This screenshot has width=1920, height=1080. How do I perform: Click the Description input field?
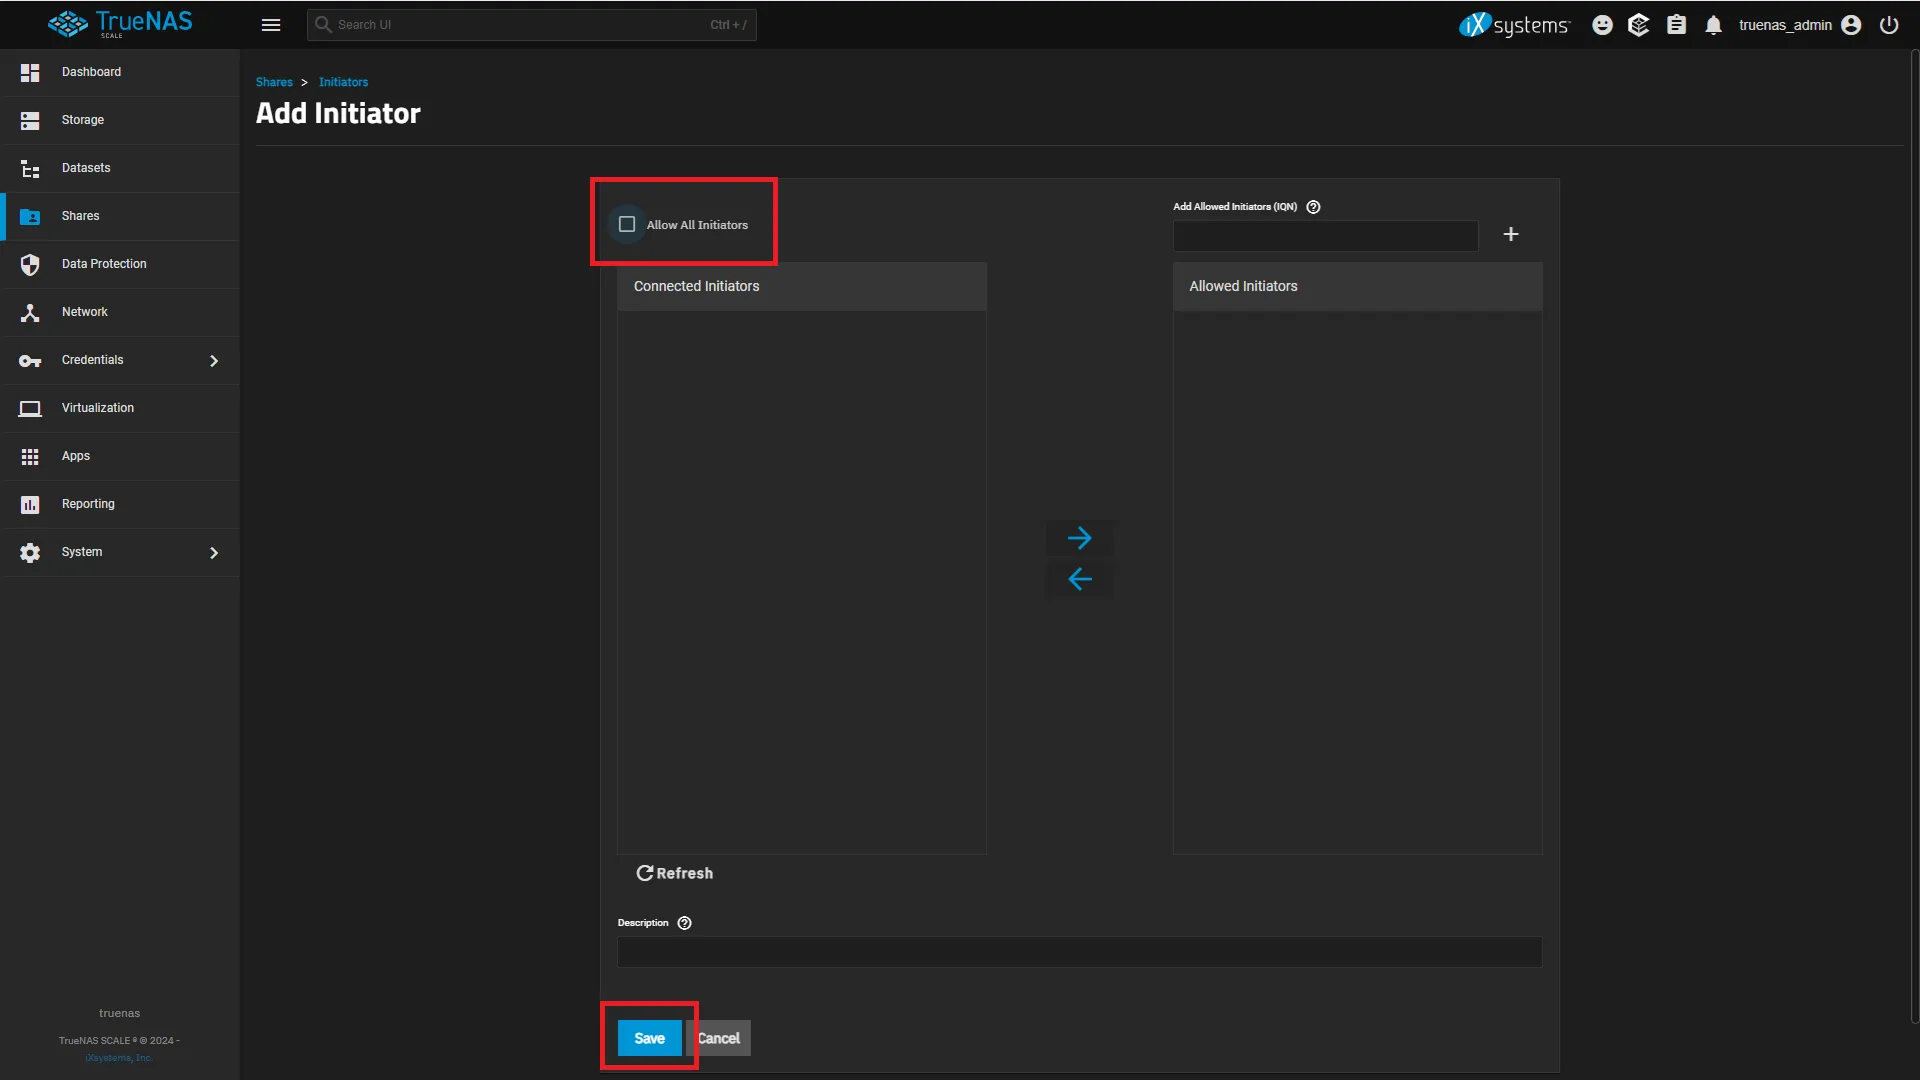(1078, 951)
